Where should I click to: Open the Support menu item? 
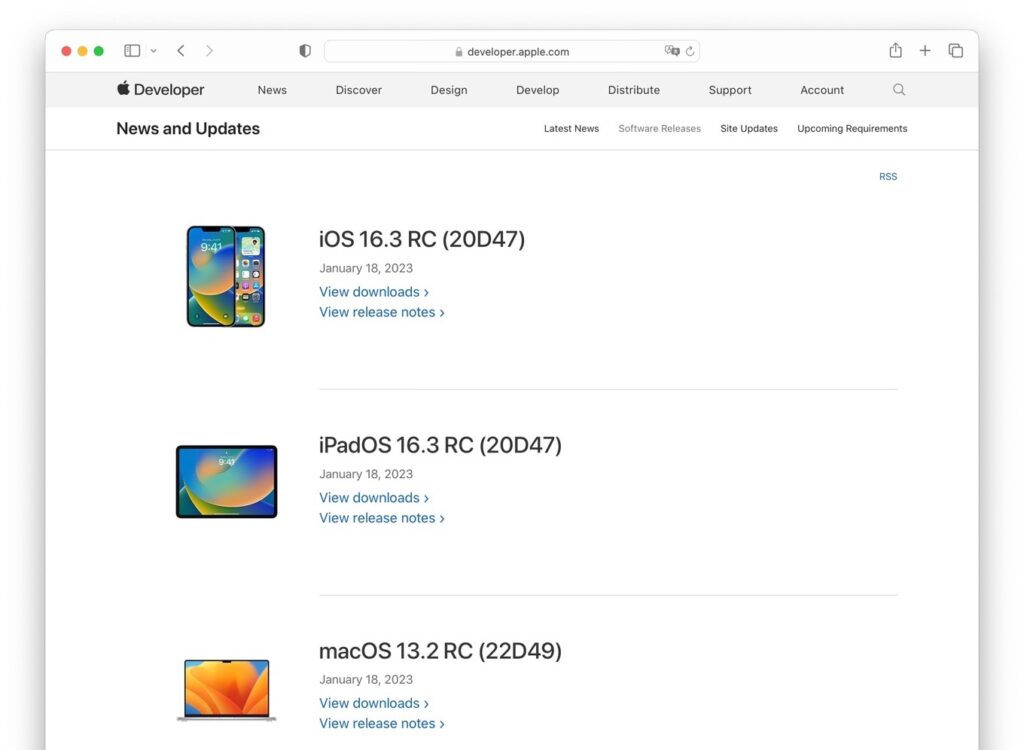click(729, 89)
